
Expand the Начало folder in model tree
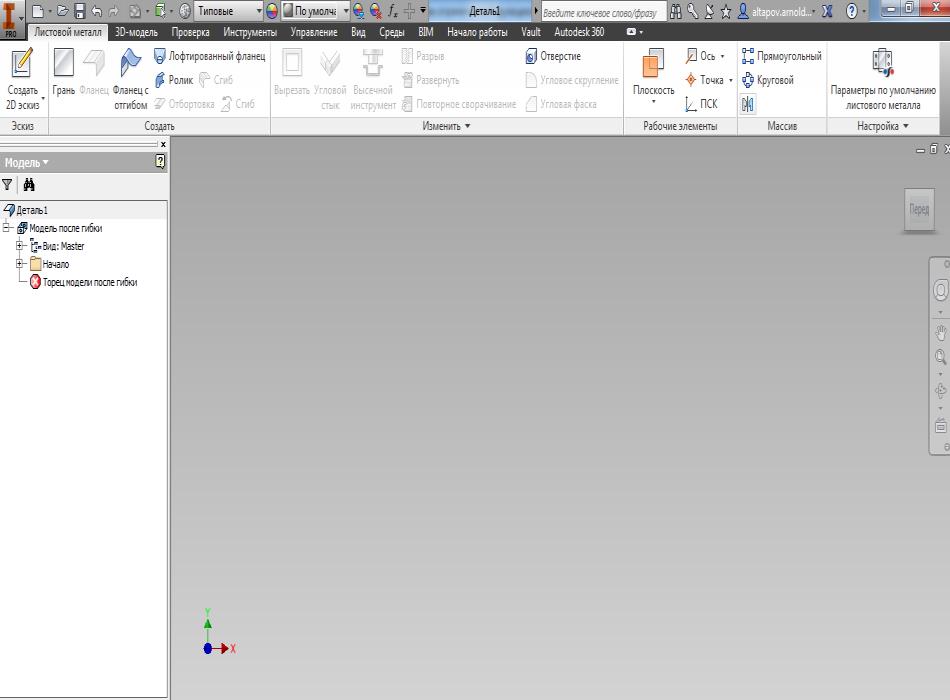pyautogui.click(x=20, y=264)
